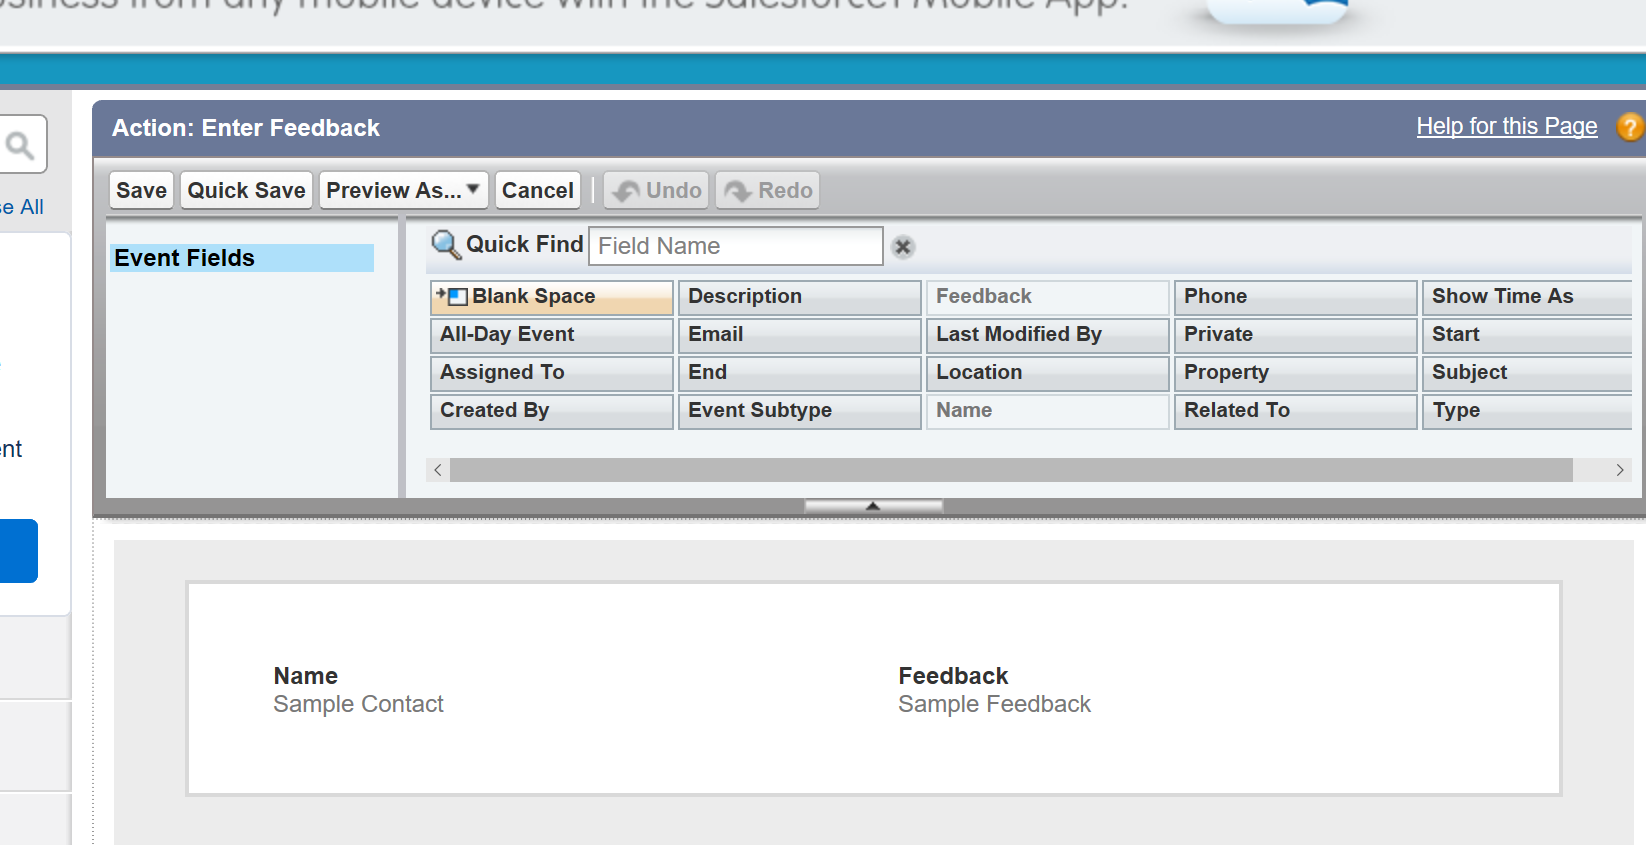Screen dimensions: 1646x845
Task: Select the Created By field
Action: tap(552, 411)
